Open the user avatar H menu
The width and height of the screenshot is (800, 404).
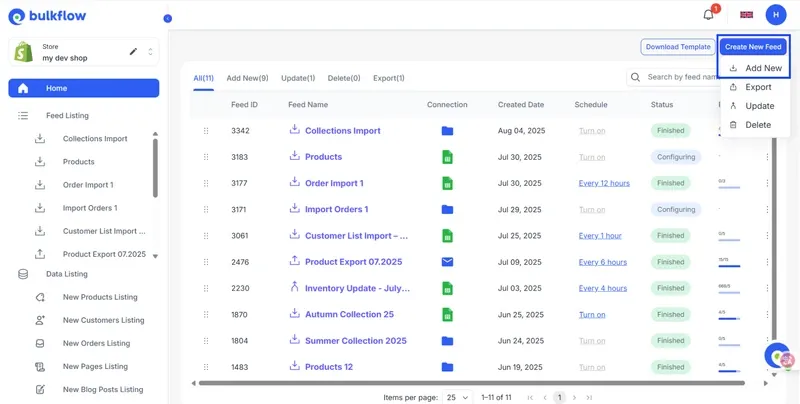[776, 15]
